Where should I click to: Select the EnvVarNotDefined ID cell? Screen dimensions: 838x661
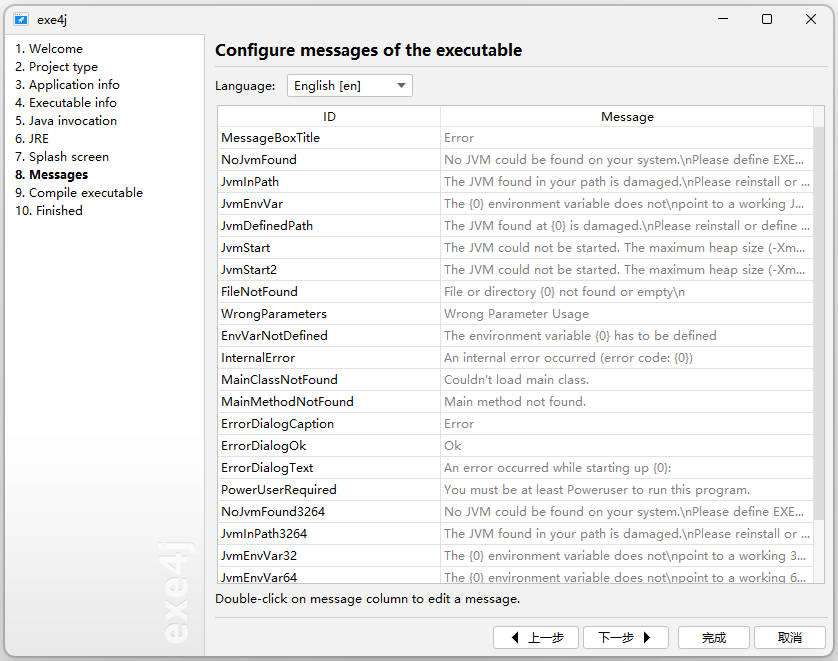(329, 336)
